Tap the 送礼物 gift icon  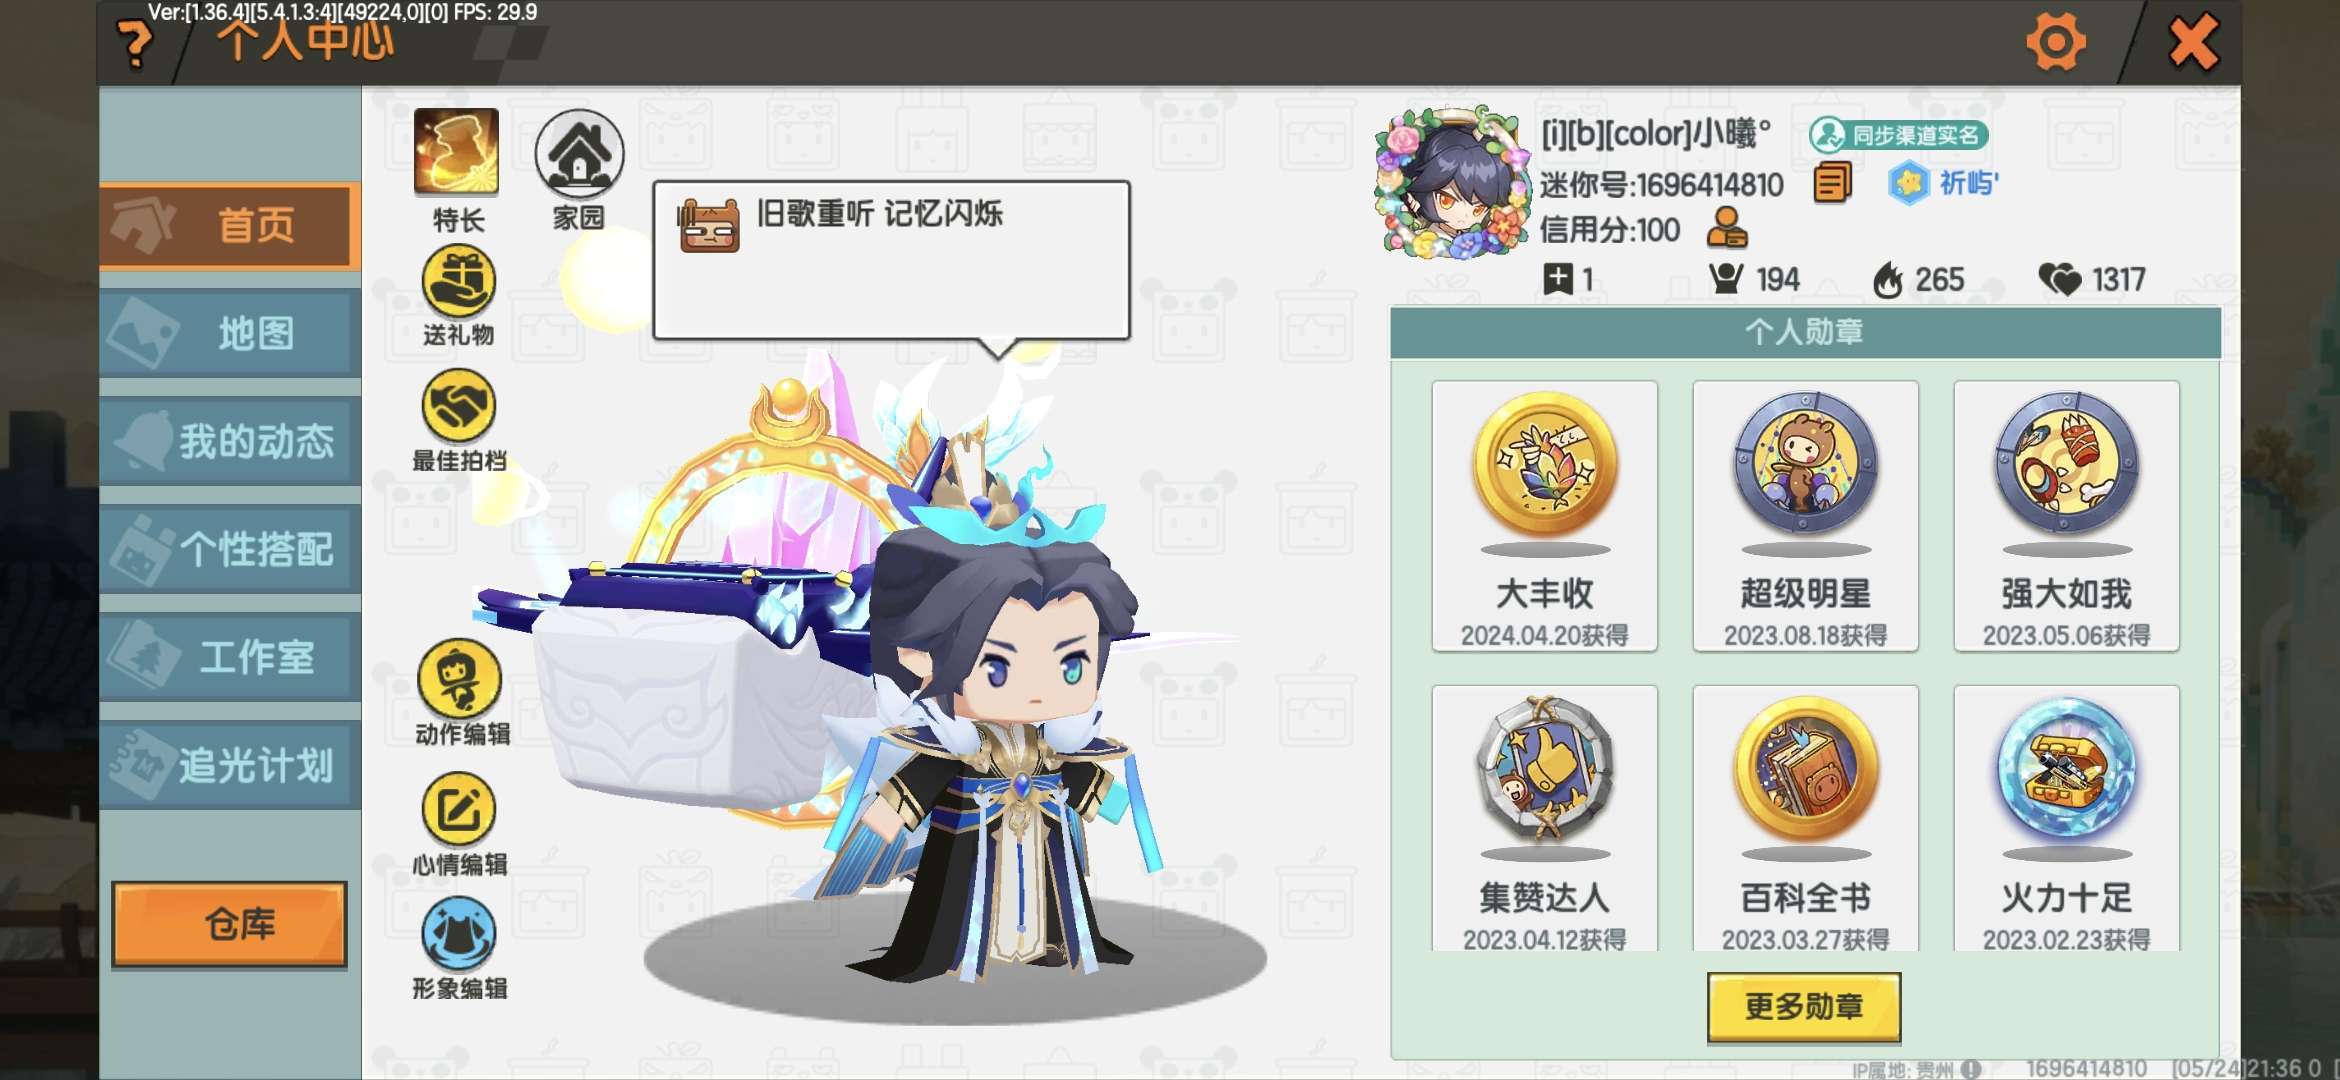(458, 281)
